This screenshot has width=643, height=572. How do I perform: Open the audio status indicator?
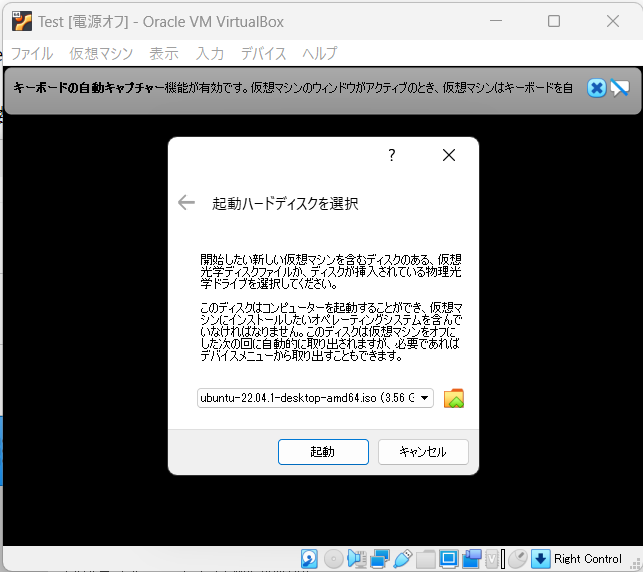pos(357,559)
